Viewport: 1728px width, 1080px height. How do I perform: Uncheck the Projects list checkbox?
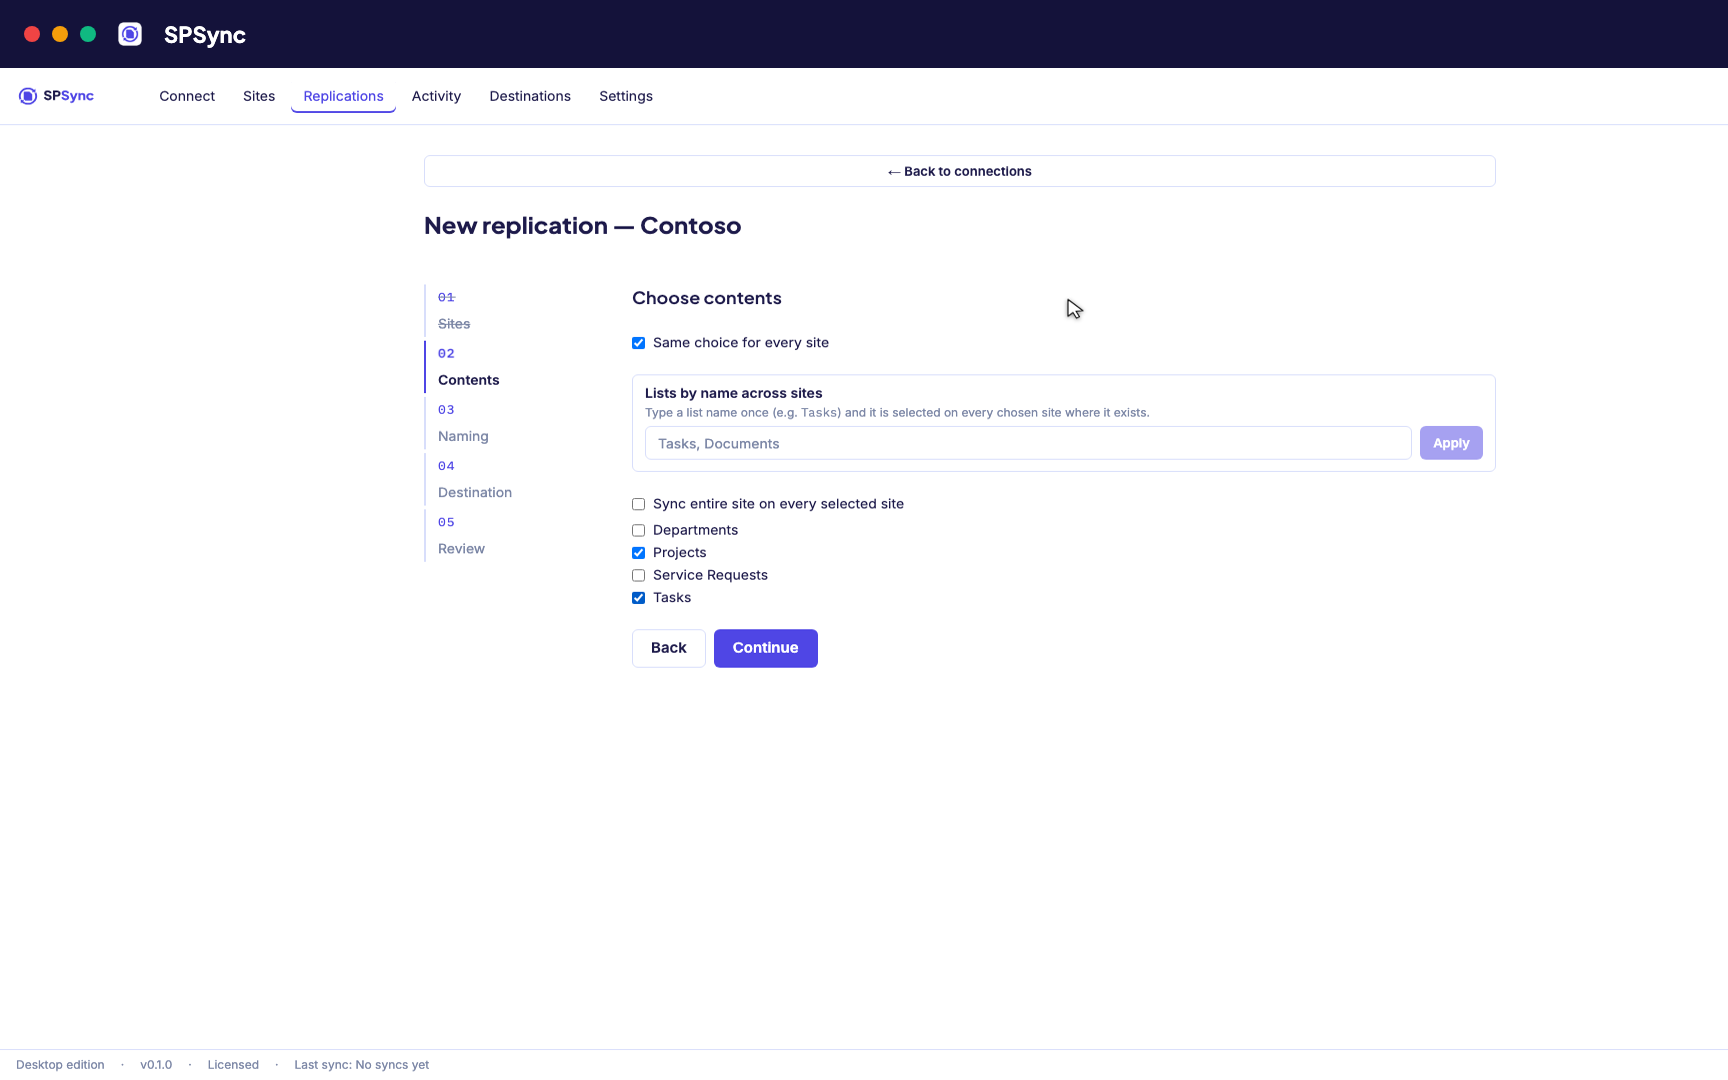click(x=638, y=553)
